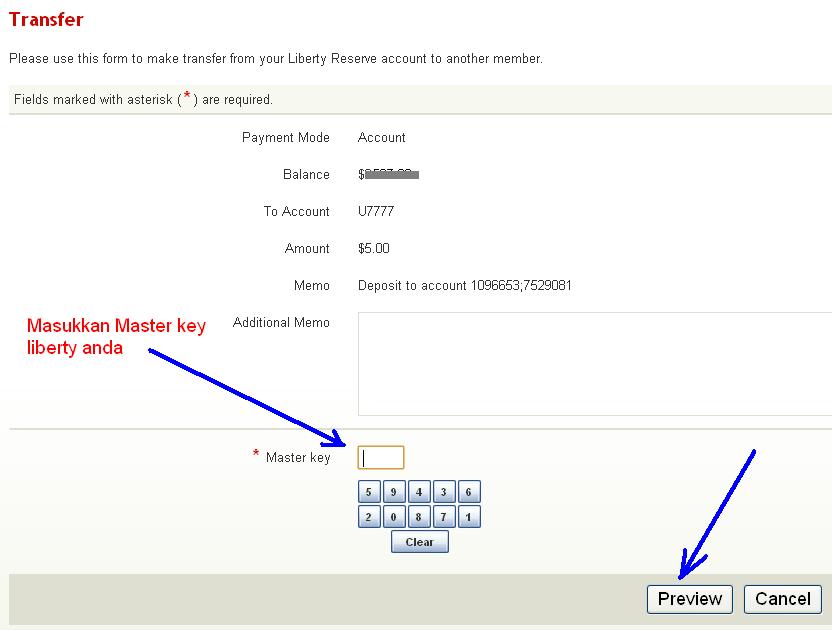Click the Master key field label

[x=298, y=458]
